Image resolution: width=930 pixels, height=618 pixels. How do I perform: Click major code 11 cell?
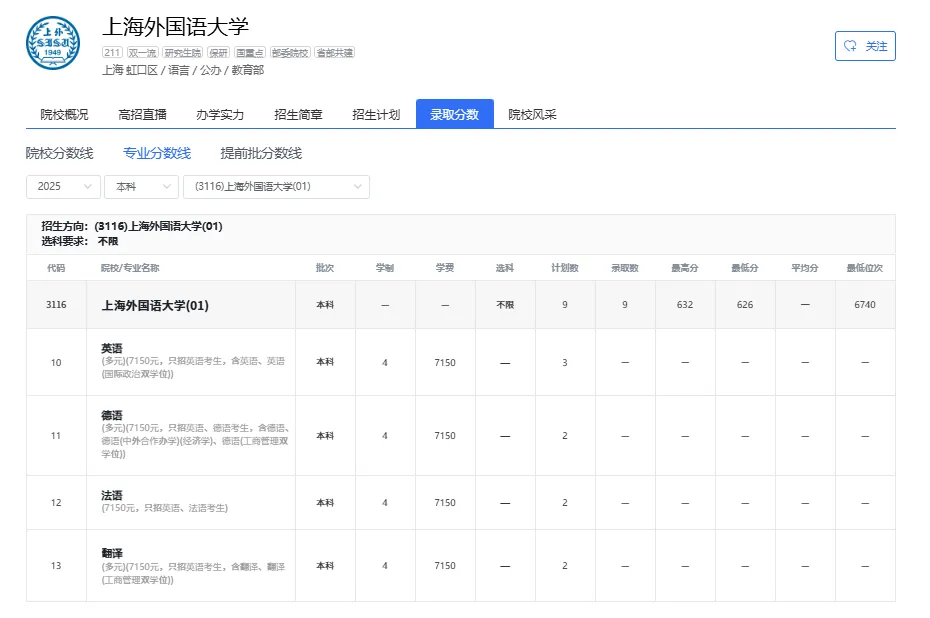coord(56,436)
